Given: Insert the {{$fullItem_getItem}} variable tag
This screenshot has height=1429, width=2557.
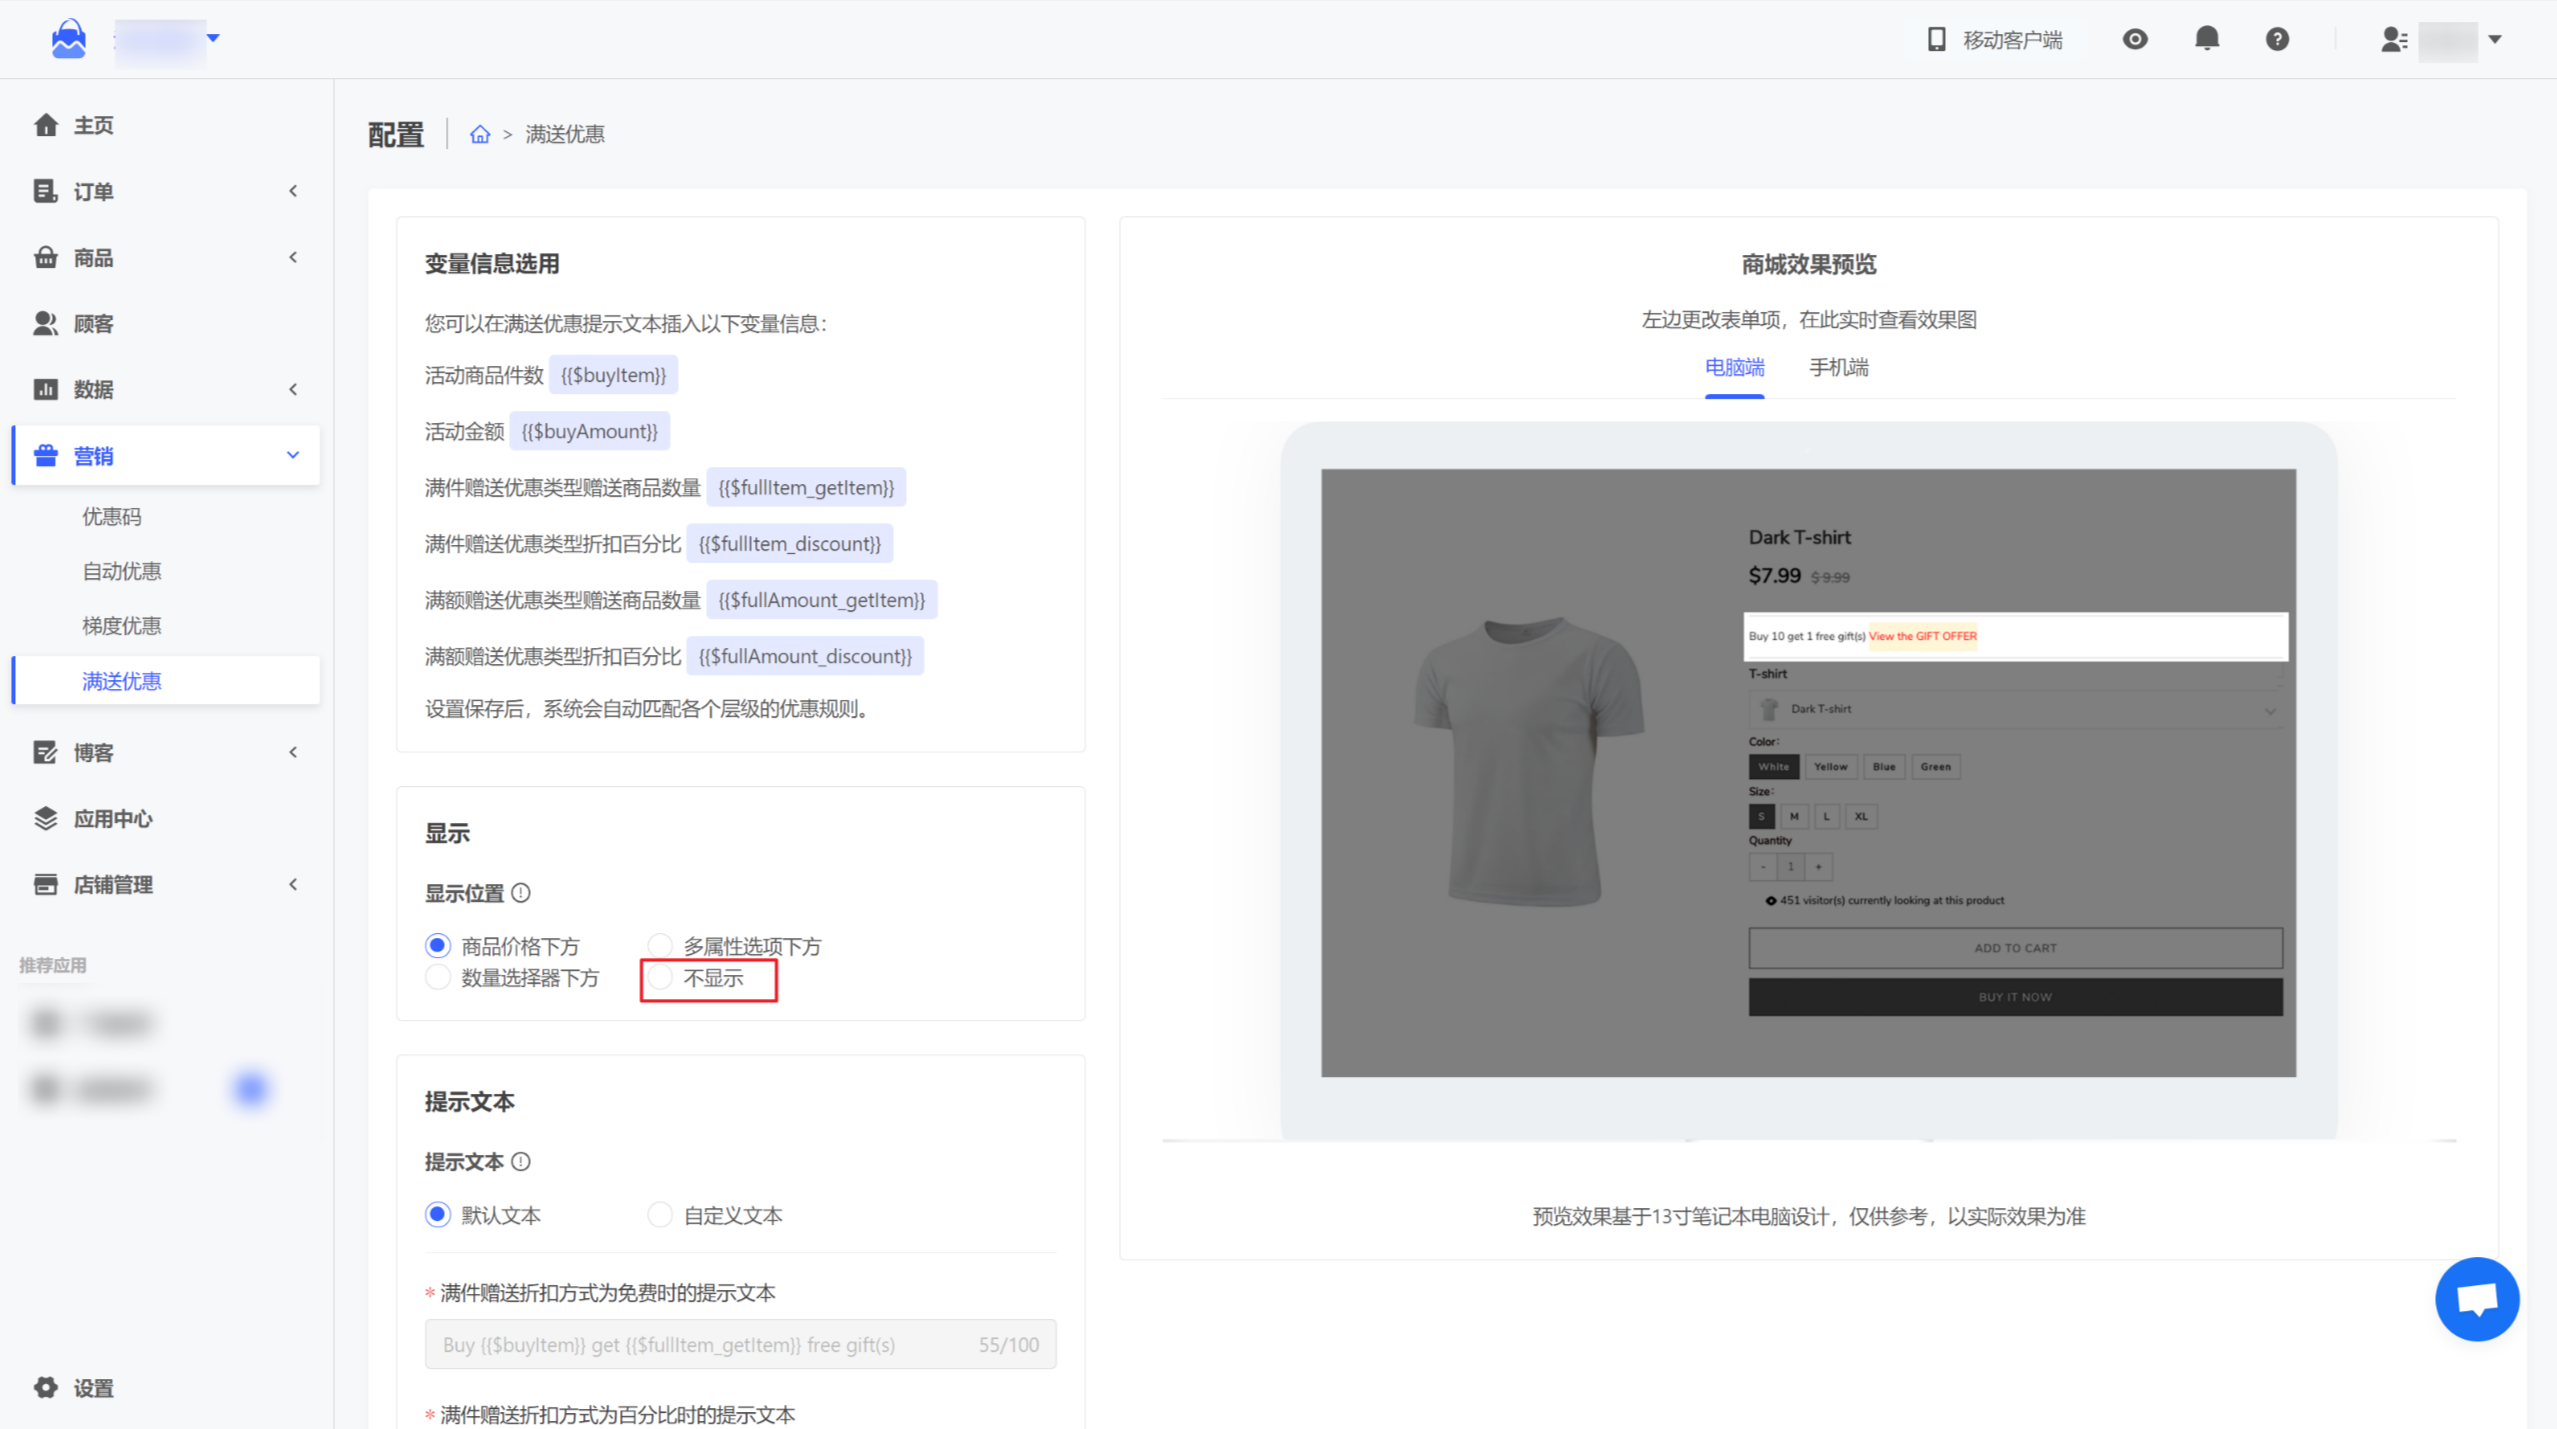Looking at the screenshot, I should (806, 487).
